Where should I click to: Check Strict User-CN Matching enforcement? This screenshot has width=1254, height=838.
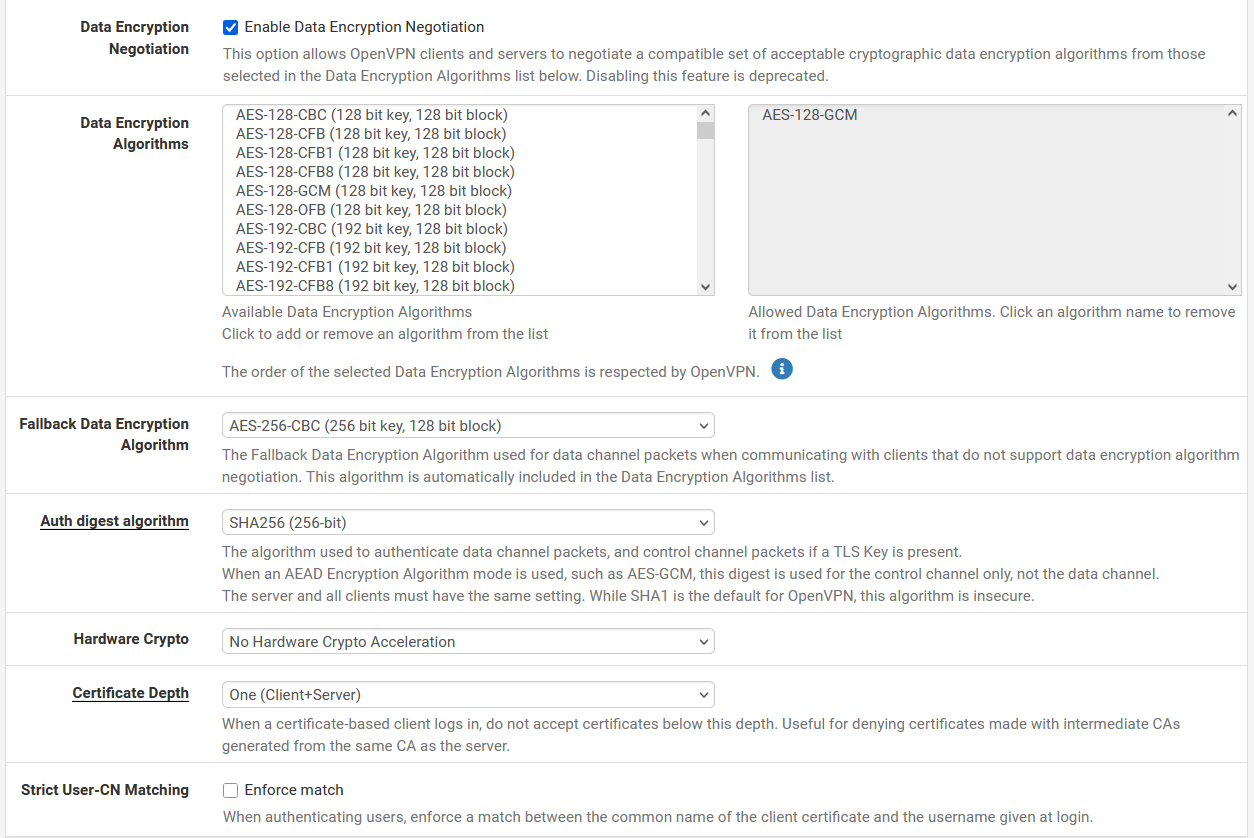click(x=230, y=790)
